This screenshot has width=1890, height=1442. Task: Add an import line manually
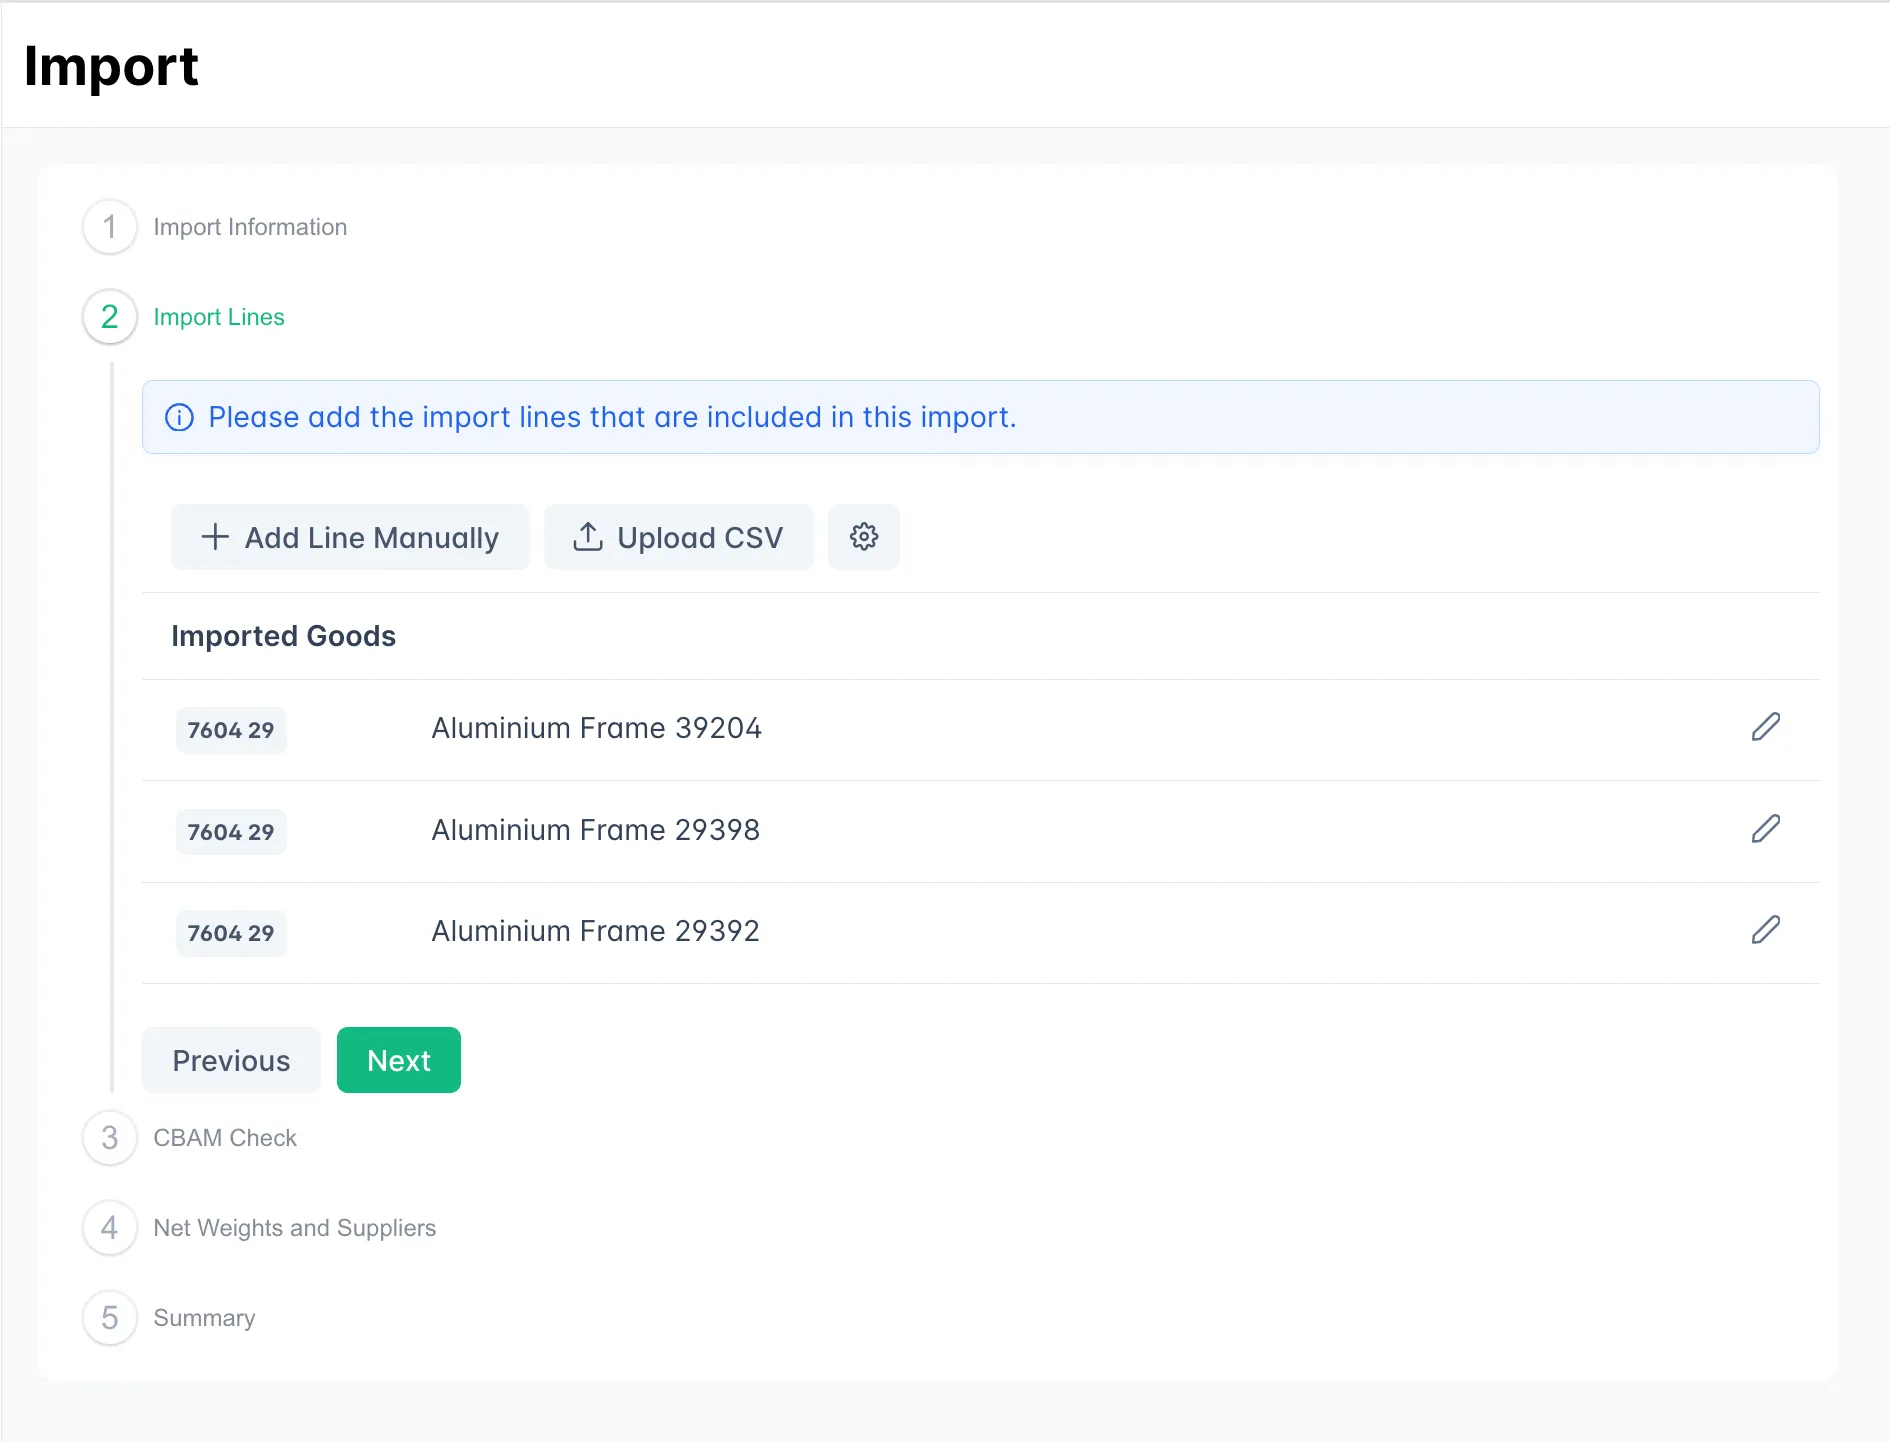coord(350,537)
